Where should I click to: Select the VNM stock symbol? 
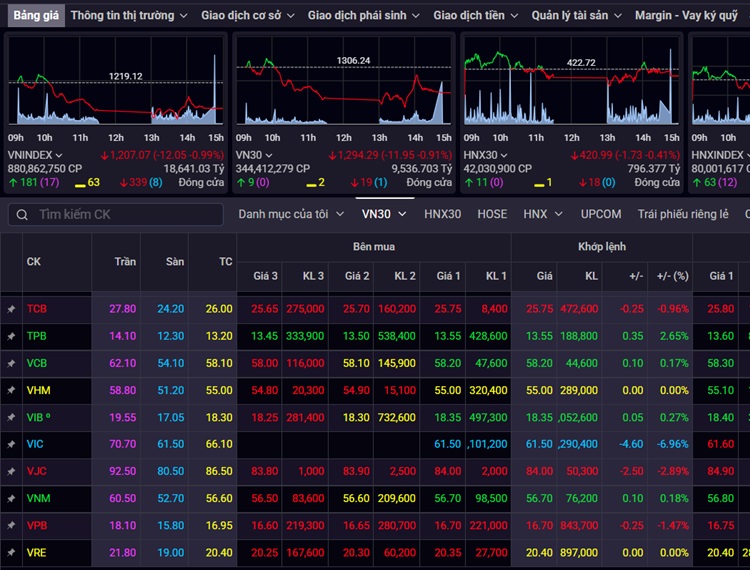(38, 499)
